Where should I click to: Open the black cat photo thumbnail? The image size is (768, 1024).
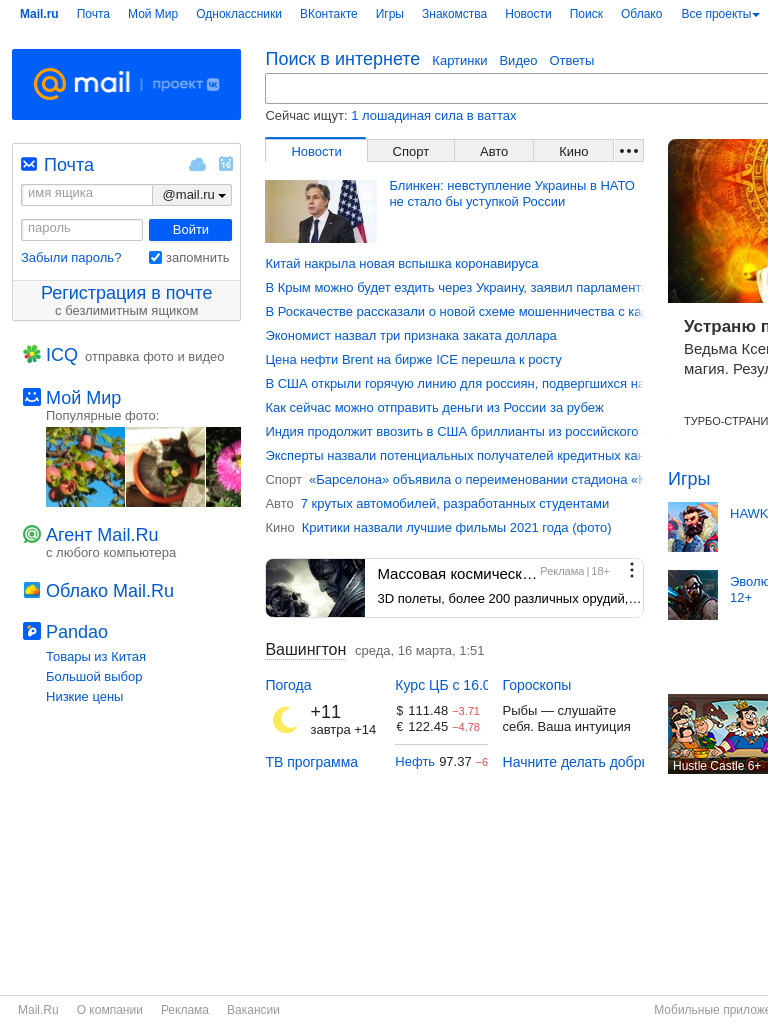(x=165, y=467)
